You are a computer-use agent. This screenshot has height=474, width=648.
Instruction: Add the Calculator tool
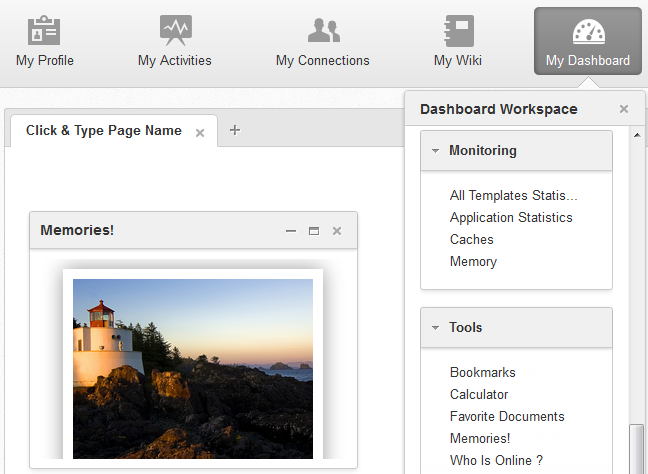pos(479,394)
